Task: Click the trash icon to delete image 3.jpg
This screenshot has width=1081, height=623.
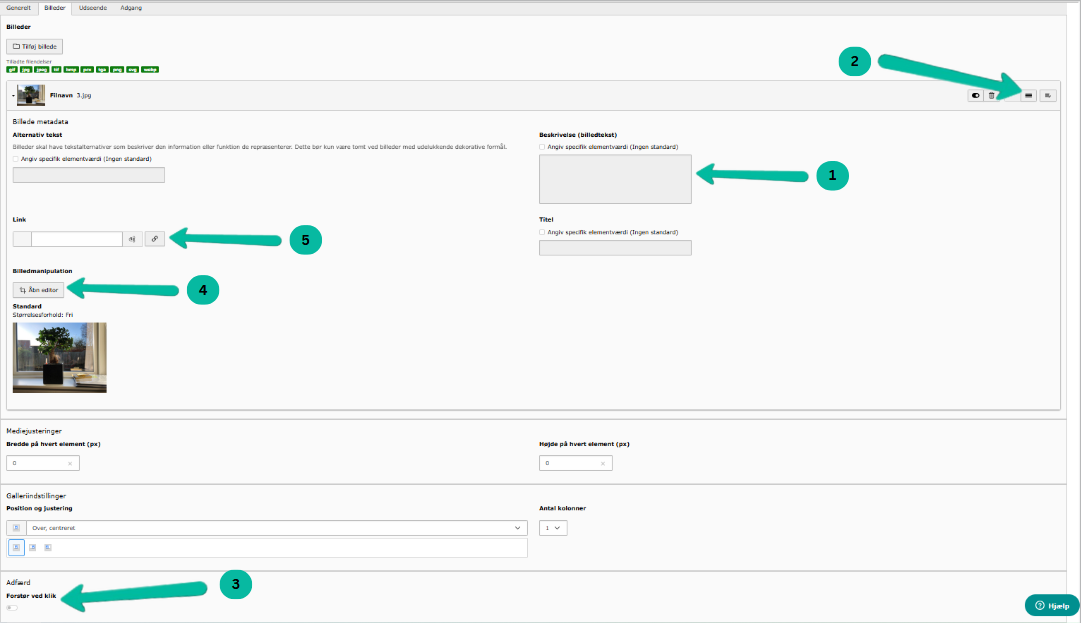Action: coord(991,95)
